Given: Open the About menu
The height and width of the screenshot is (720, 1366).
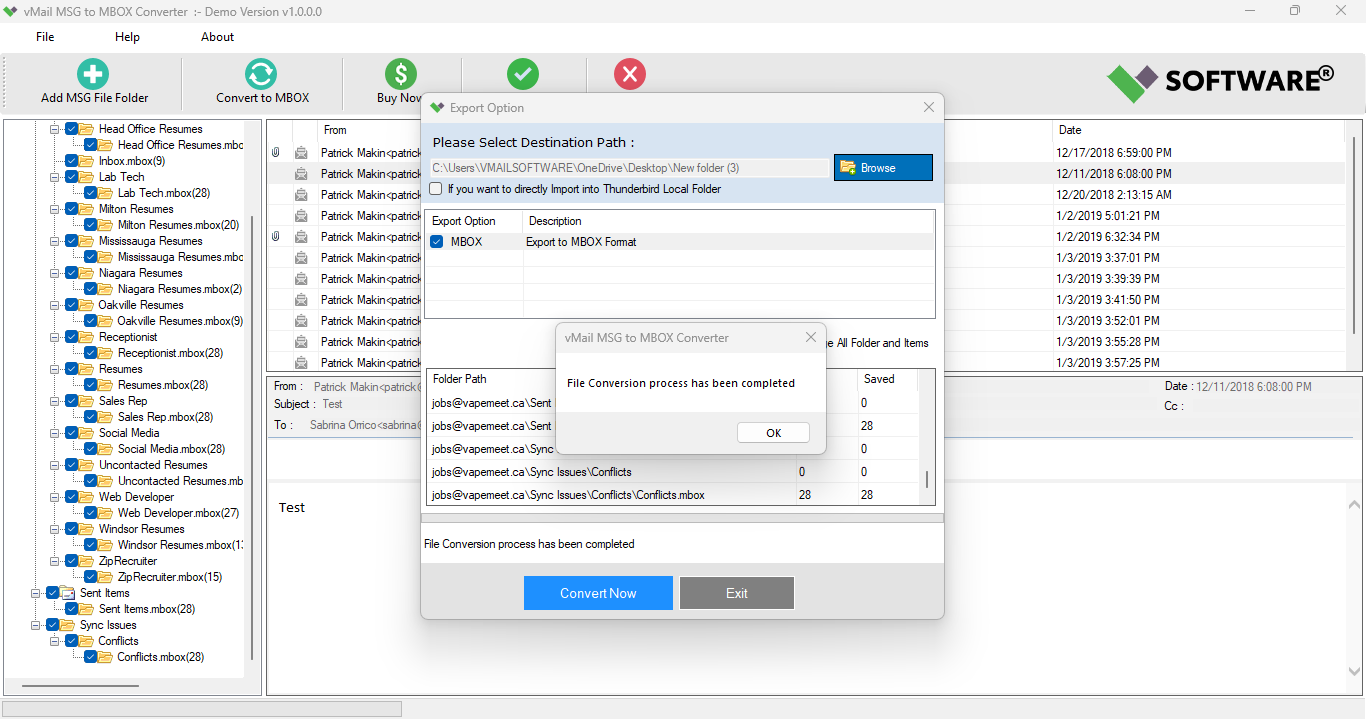Looking at the screenshot, I should 217,36.
